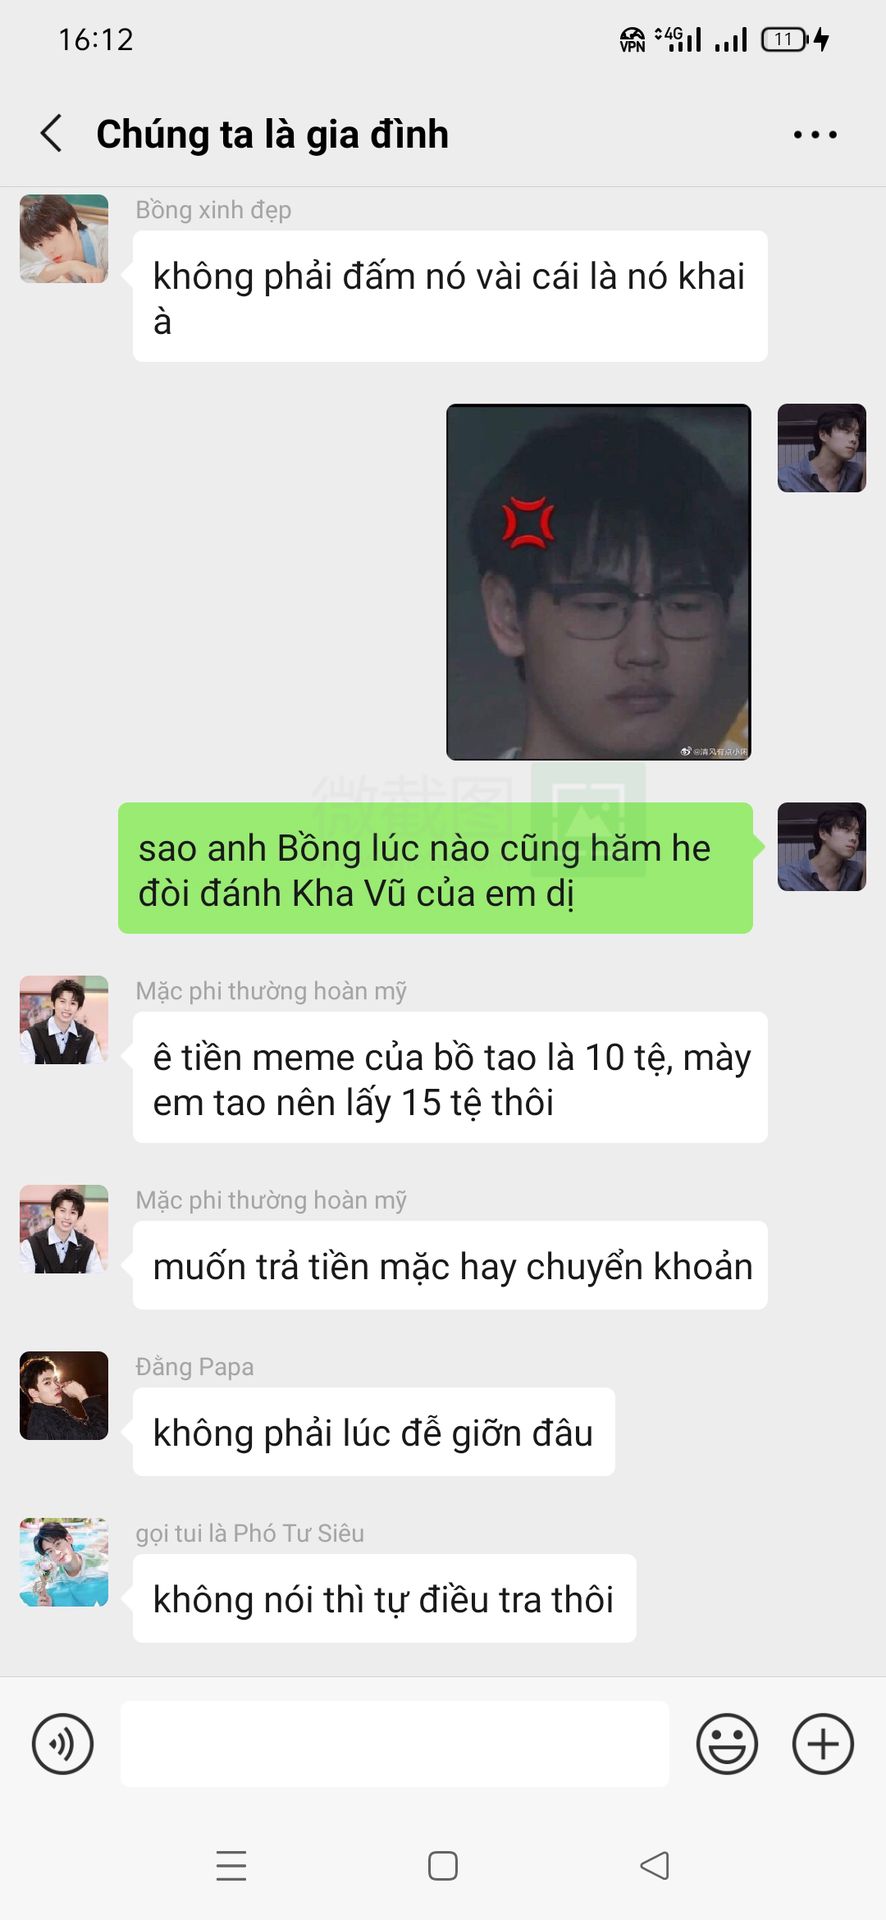Screen dimensions: 886x1920
Task: Select the green message about Kha Vũ
Action: pos(435,868)
